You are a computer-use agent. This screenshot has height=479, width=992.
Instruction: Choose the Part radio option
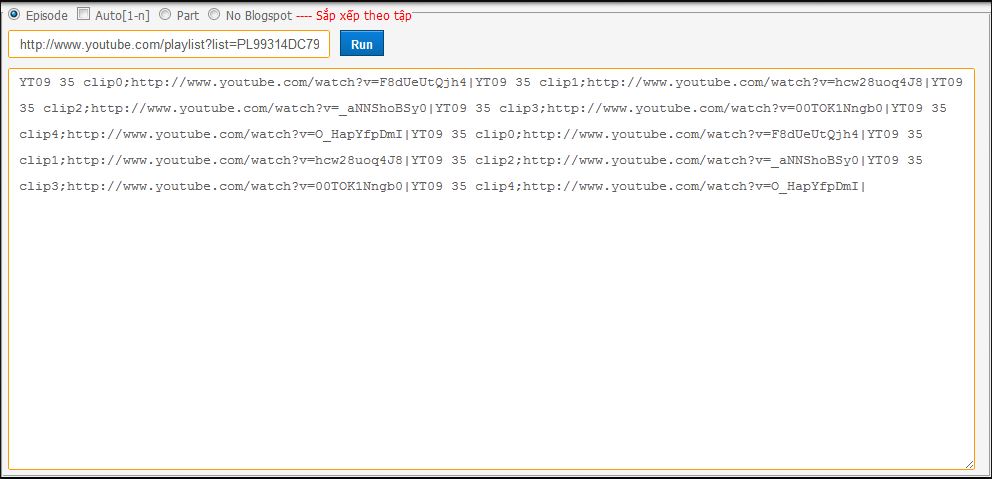coord(165,14)
